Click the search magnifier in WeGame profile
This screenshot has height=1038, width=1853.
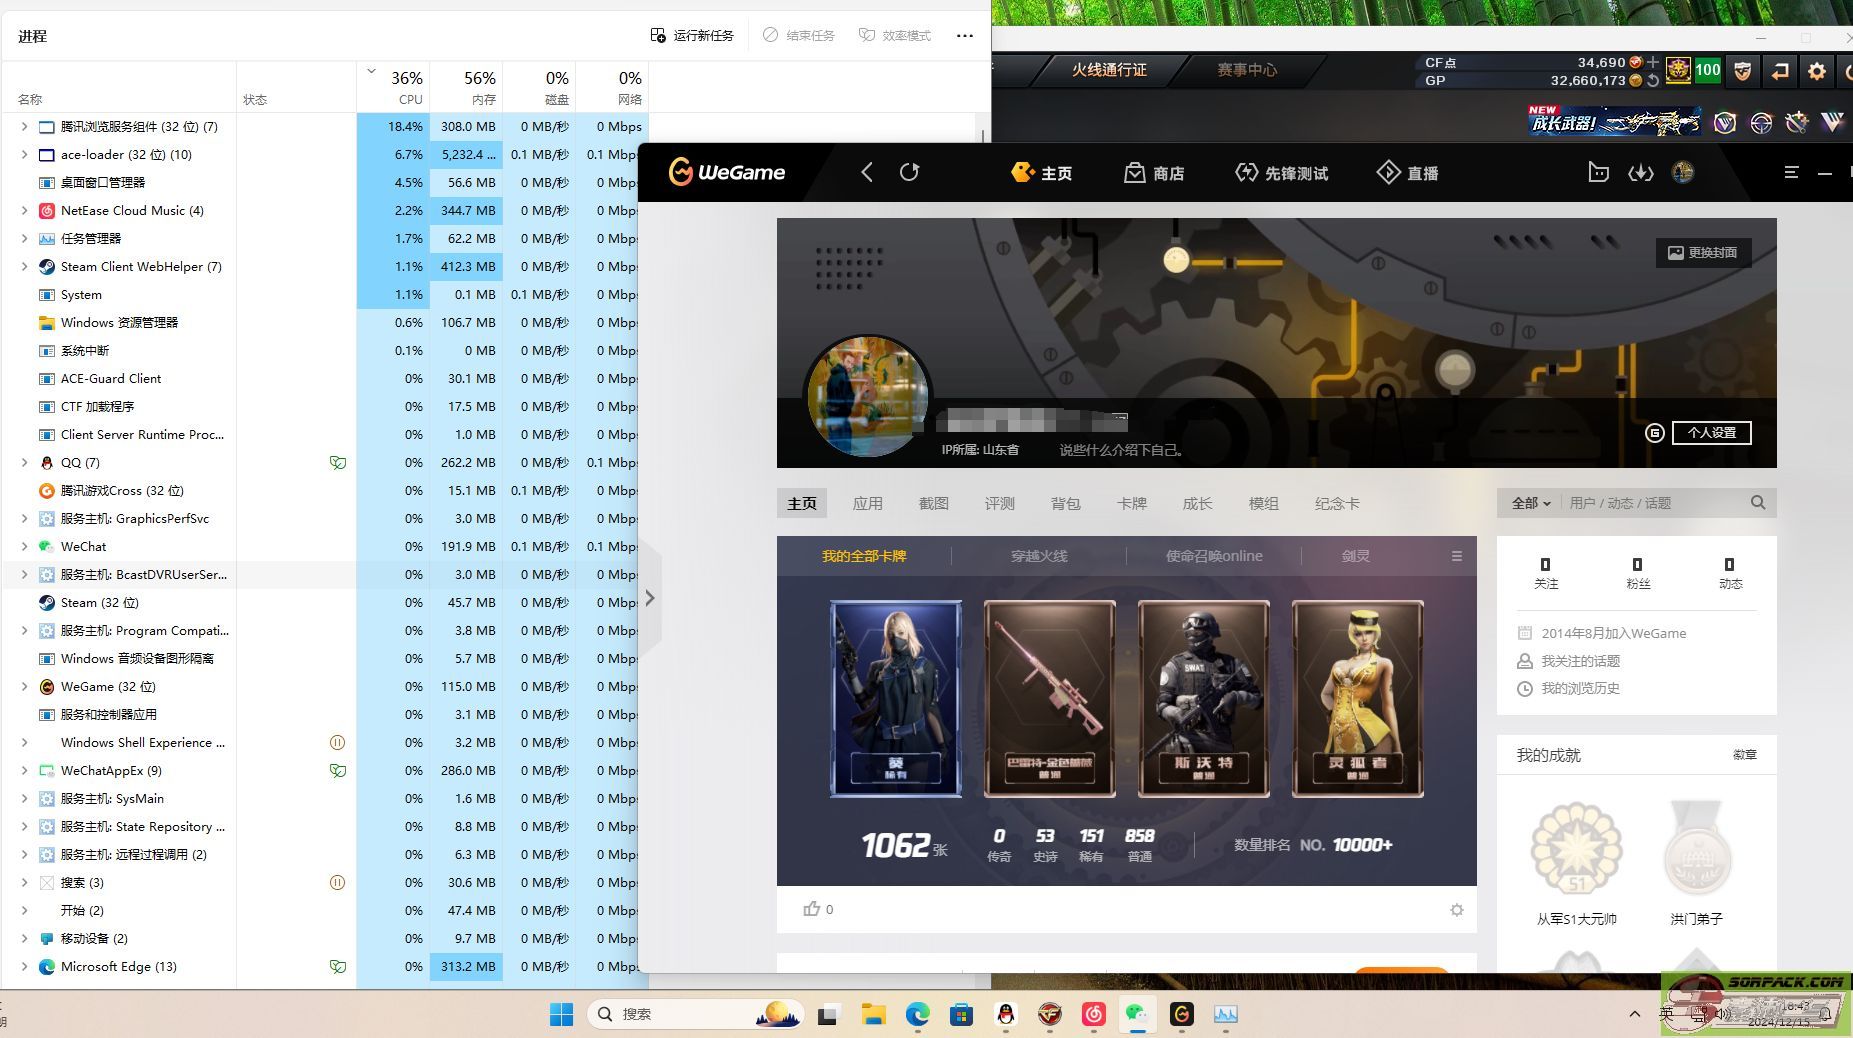coord(1757,503)
